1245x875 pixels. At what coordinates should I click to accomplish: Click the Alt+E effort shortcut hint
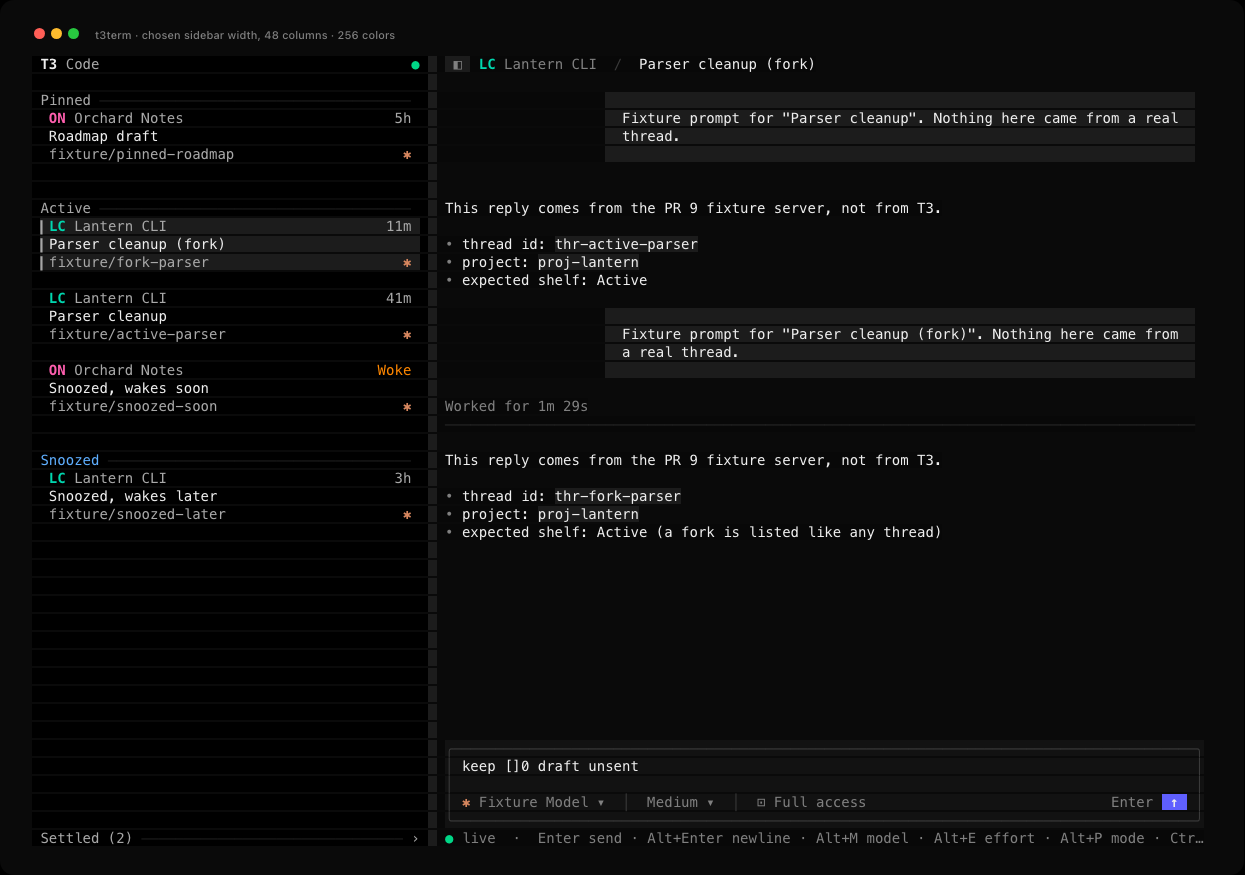pyautogui.click(x=984, y=838)
